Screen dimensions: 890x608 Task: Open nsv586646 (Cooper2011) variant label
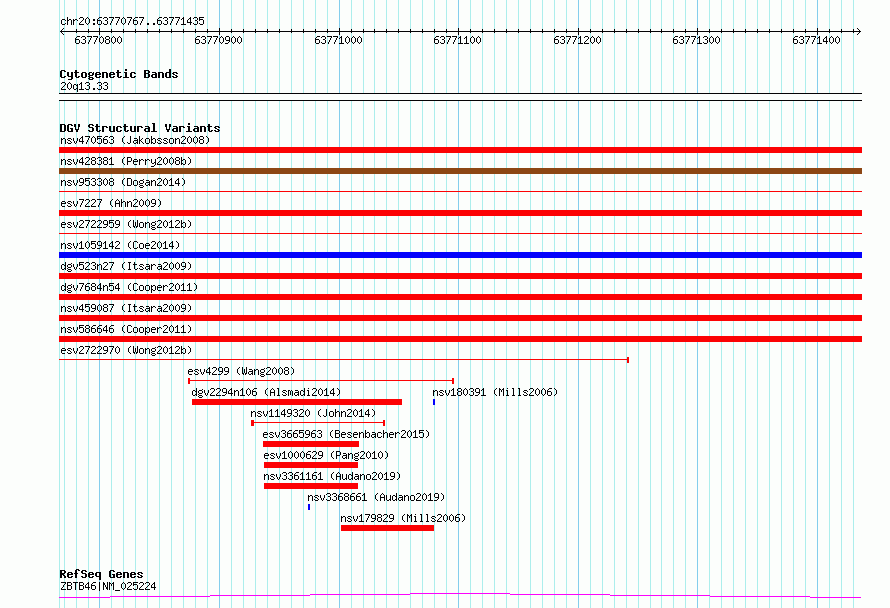pyautogui.click(x=126, y=329)
